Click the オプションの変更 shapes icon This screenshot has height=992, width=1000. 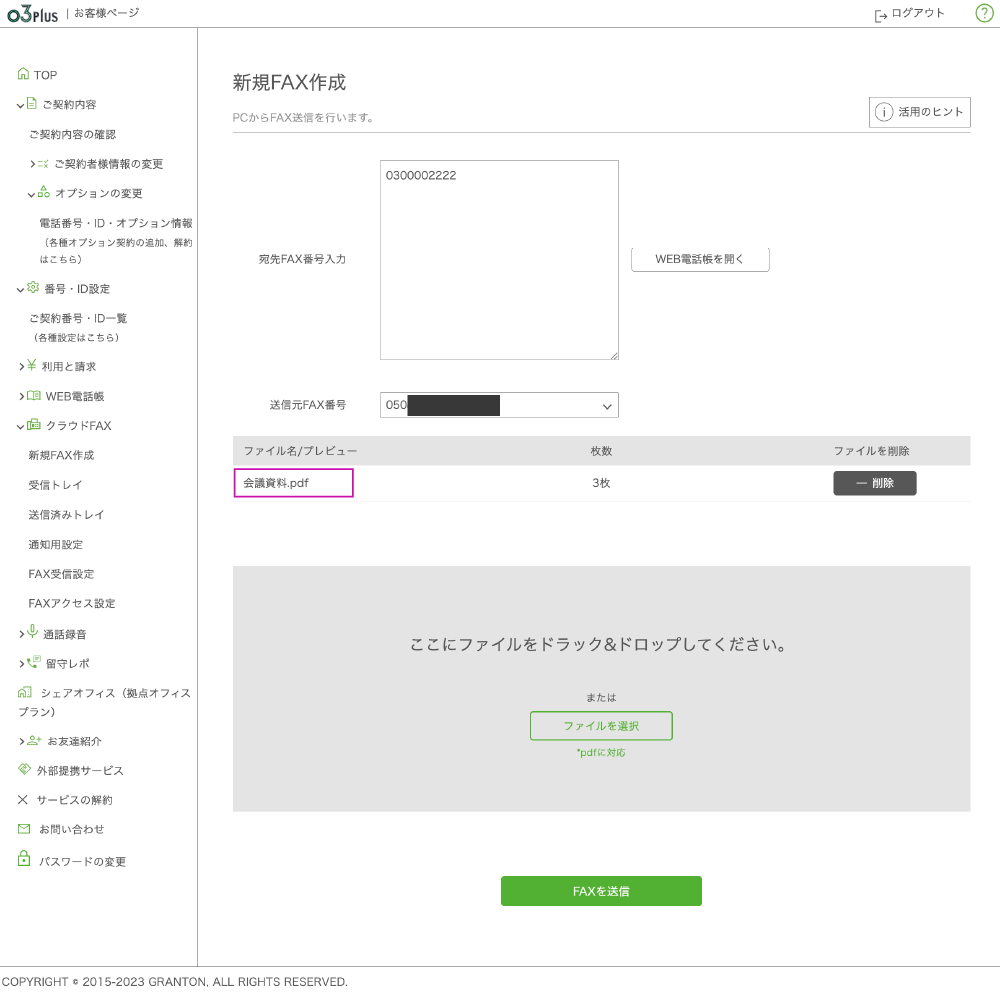tap(44, 191)
